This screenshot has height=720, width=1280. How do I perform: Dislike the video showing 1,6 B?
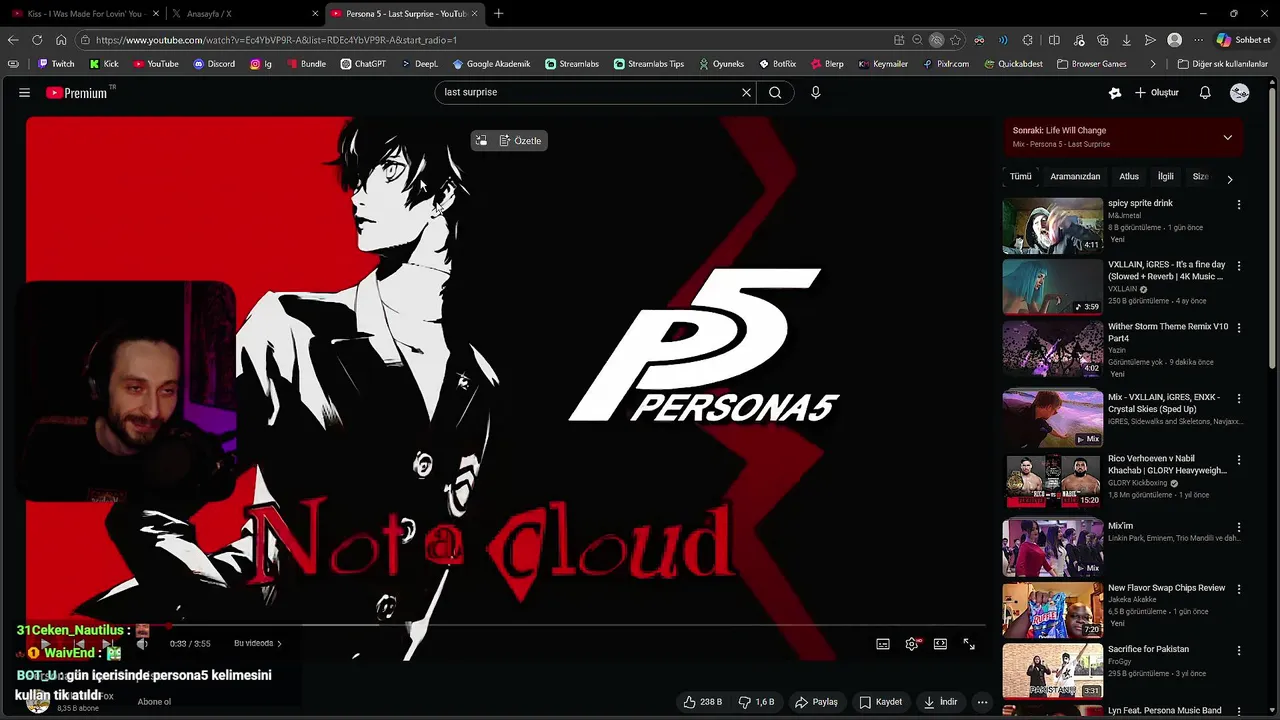point(757,702)
